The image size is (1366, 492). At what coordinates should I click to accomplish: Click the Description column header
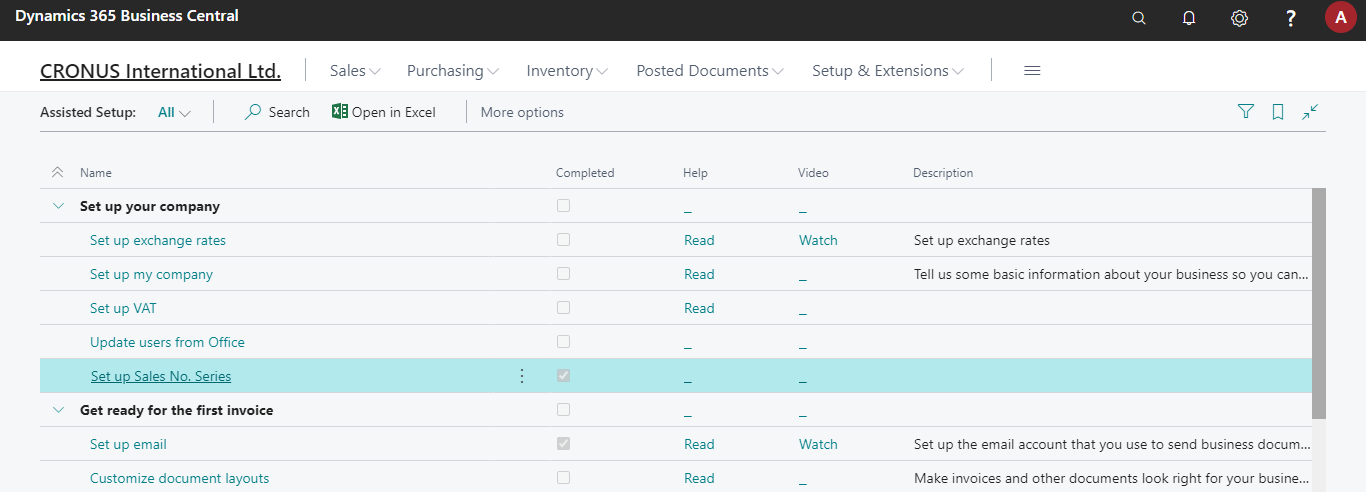pyautogui.click(x=943, y=173)
